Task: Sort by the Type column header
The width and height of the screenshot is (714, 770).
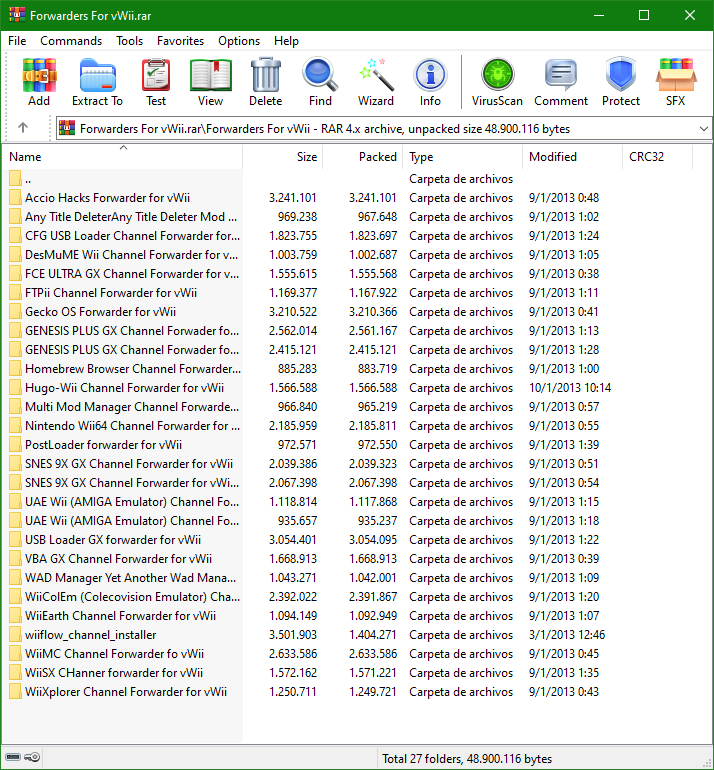Action: (x=463, y=157)
